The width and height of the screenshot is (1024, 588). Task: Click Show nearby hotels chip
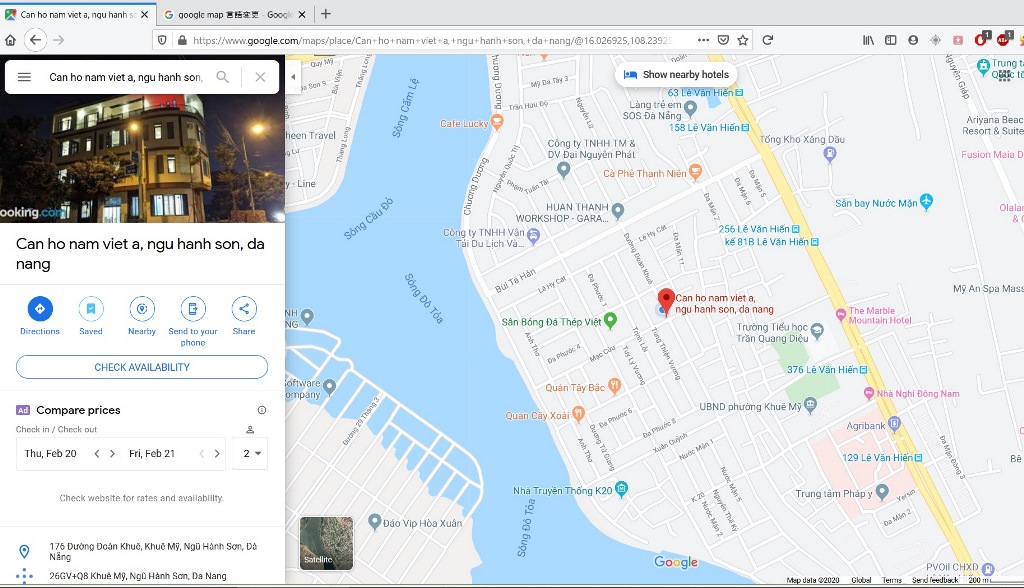[x=676, y=75]
